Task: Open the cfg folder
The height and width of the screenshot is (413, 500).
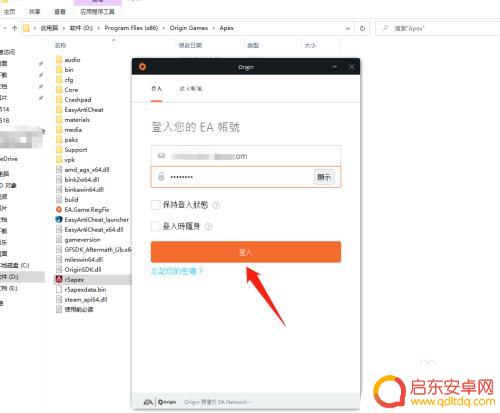Action: (x=65, y=80)
